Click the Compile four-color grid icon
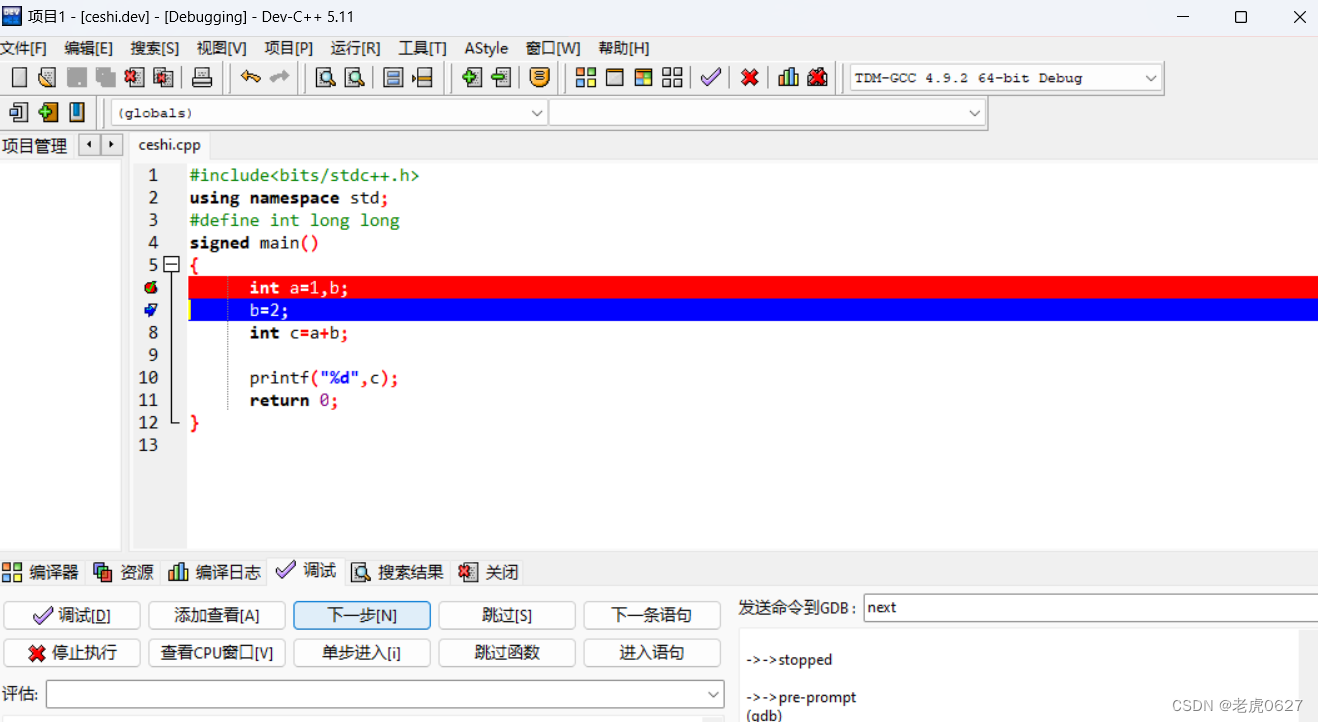Screen dimensions: 1318x722 pos(586,77)
